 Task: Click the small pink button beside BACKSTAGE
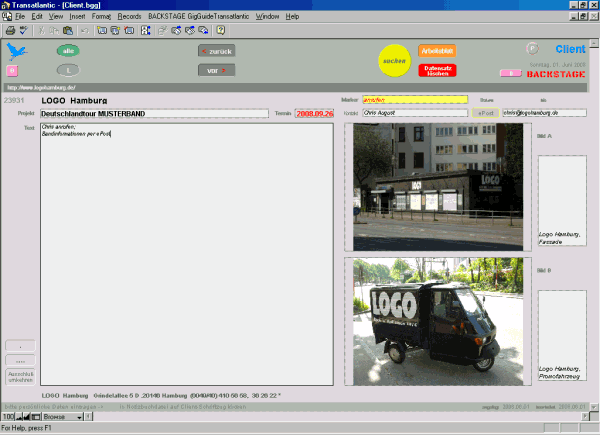[511, 73]
